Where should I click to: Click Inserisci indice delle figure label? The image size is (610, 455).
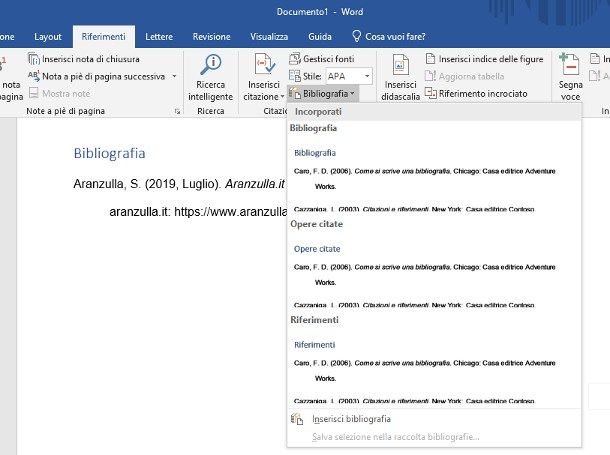click(491, 59)
